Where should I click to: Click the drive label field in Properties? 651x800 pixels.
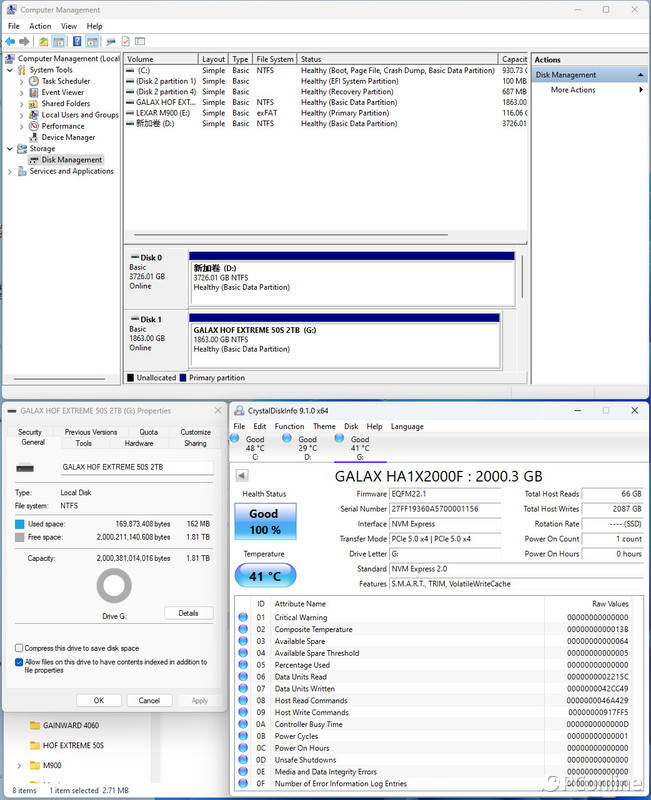pyautogui.click(x=137, y=467)
